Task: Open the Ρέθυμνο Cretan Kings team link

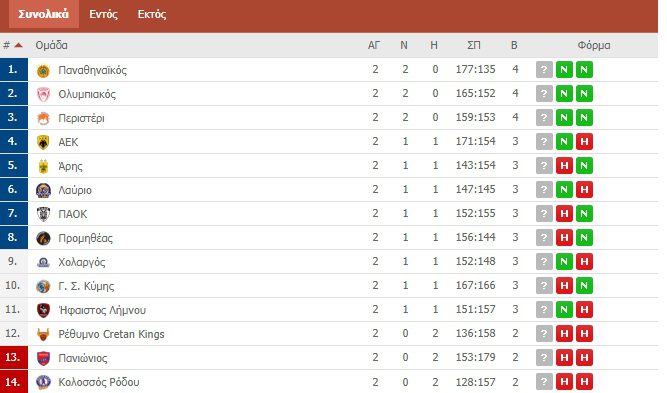Action: [111, 334]
